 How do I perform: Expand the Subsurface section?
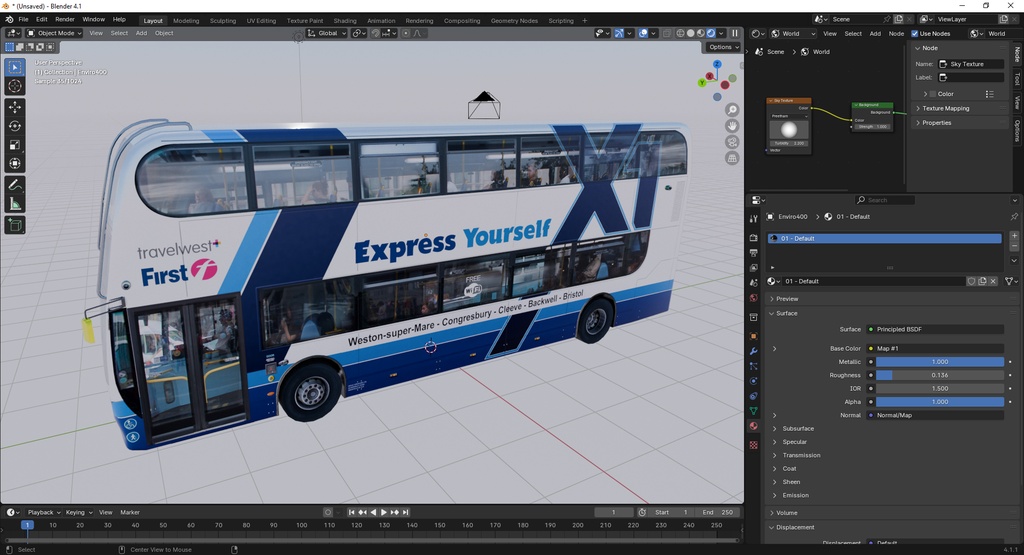click(x=797, y=429)
